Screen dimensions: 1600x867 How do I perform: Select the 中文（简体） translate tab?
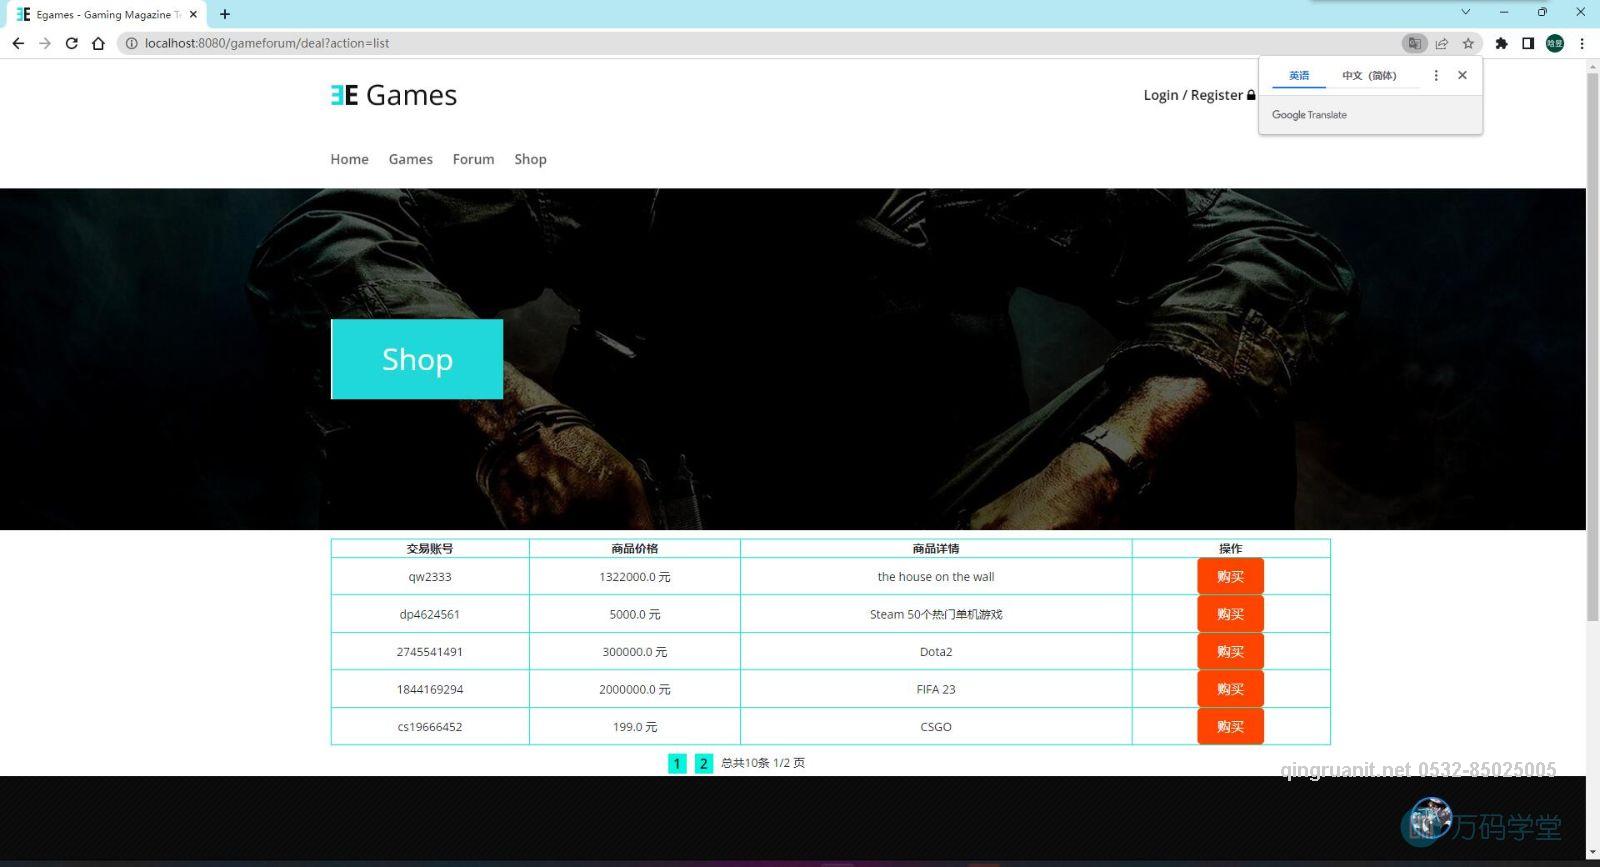1369,75
